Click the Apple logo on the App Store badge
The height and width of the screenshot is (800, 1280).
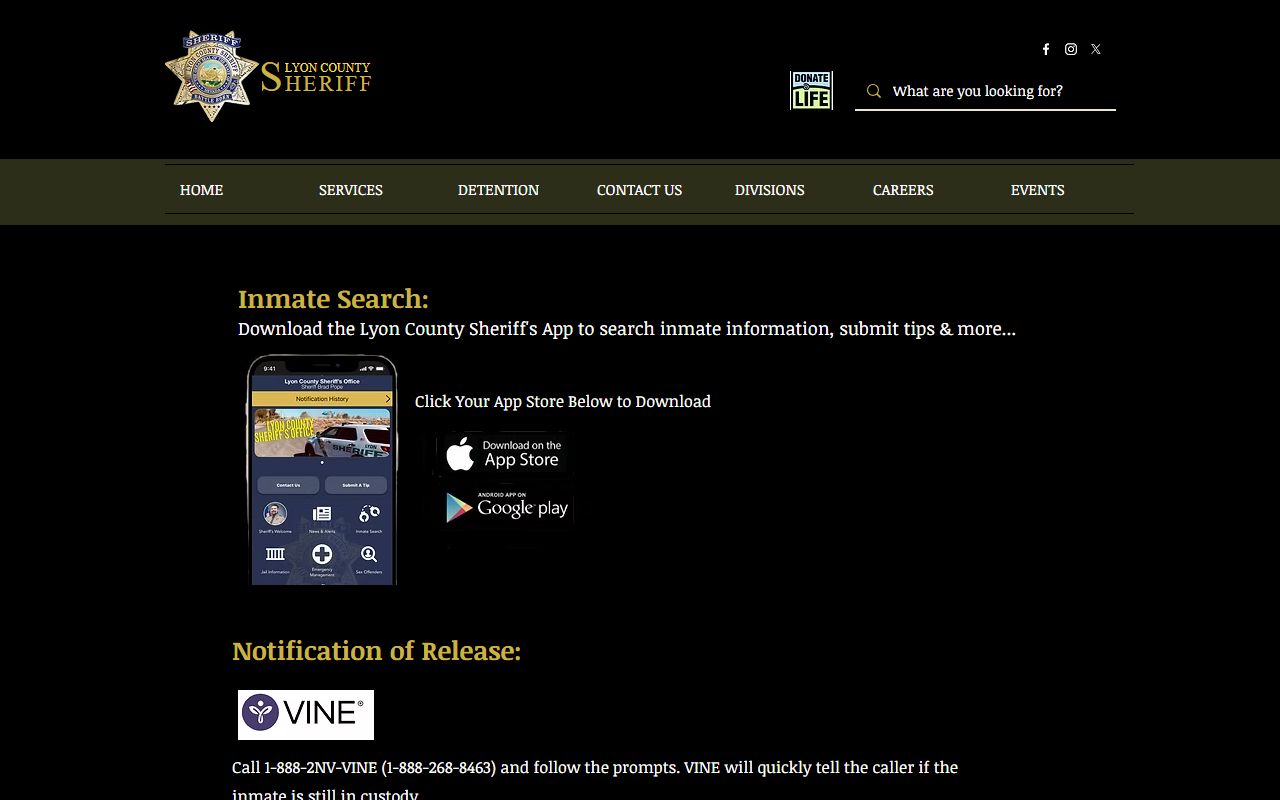click(459, 454)
